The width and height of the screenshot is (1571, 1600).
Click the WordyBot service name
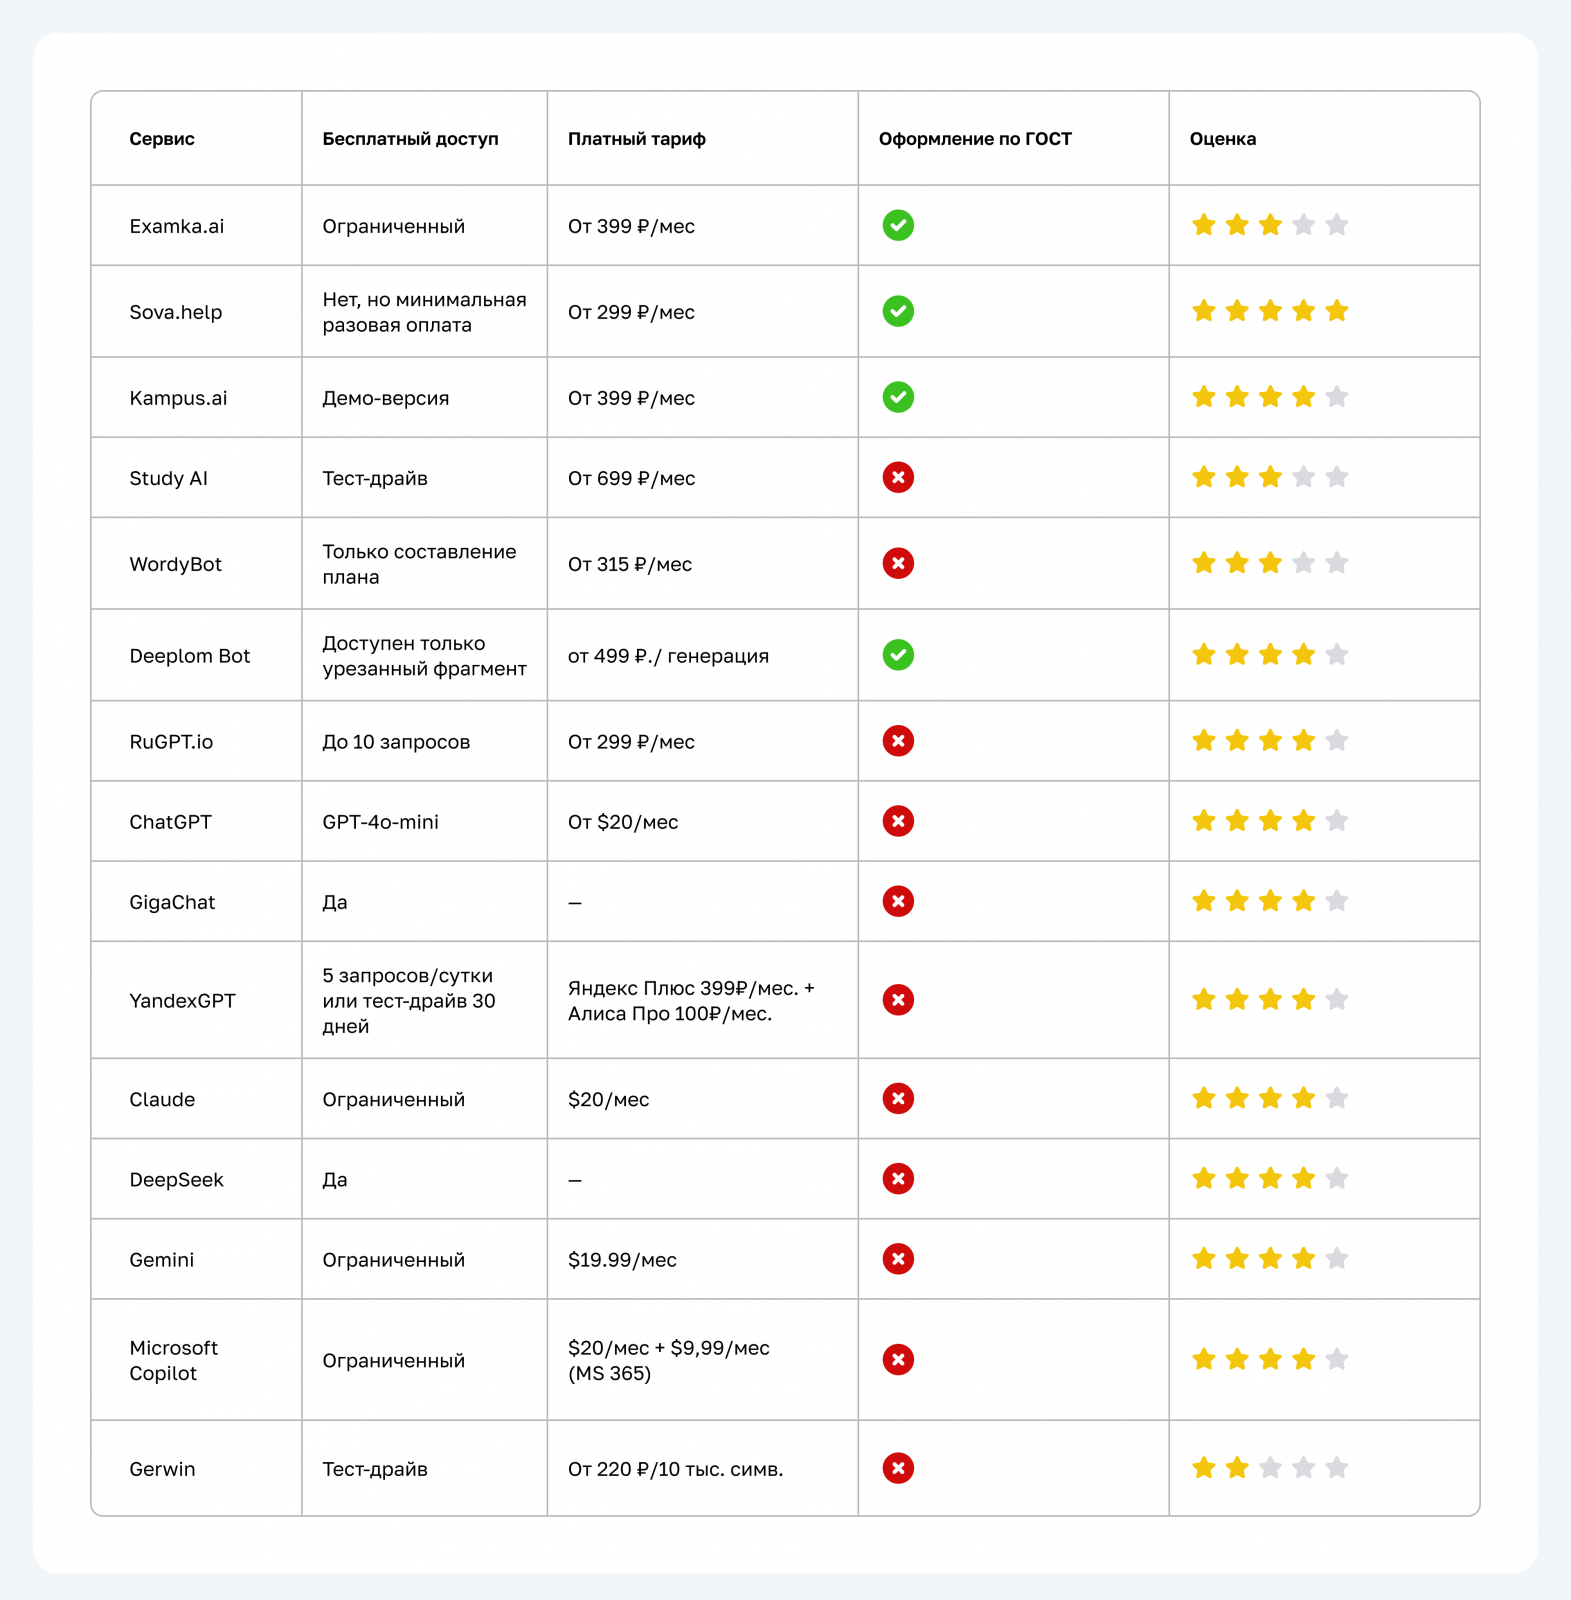pos(176,564)
